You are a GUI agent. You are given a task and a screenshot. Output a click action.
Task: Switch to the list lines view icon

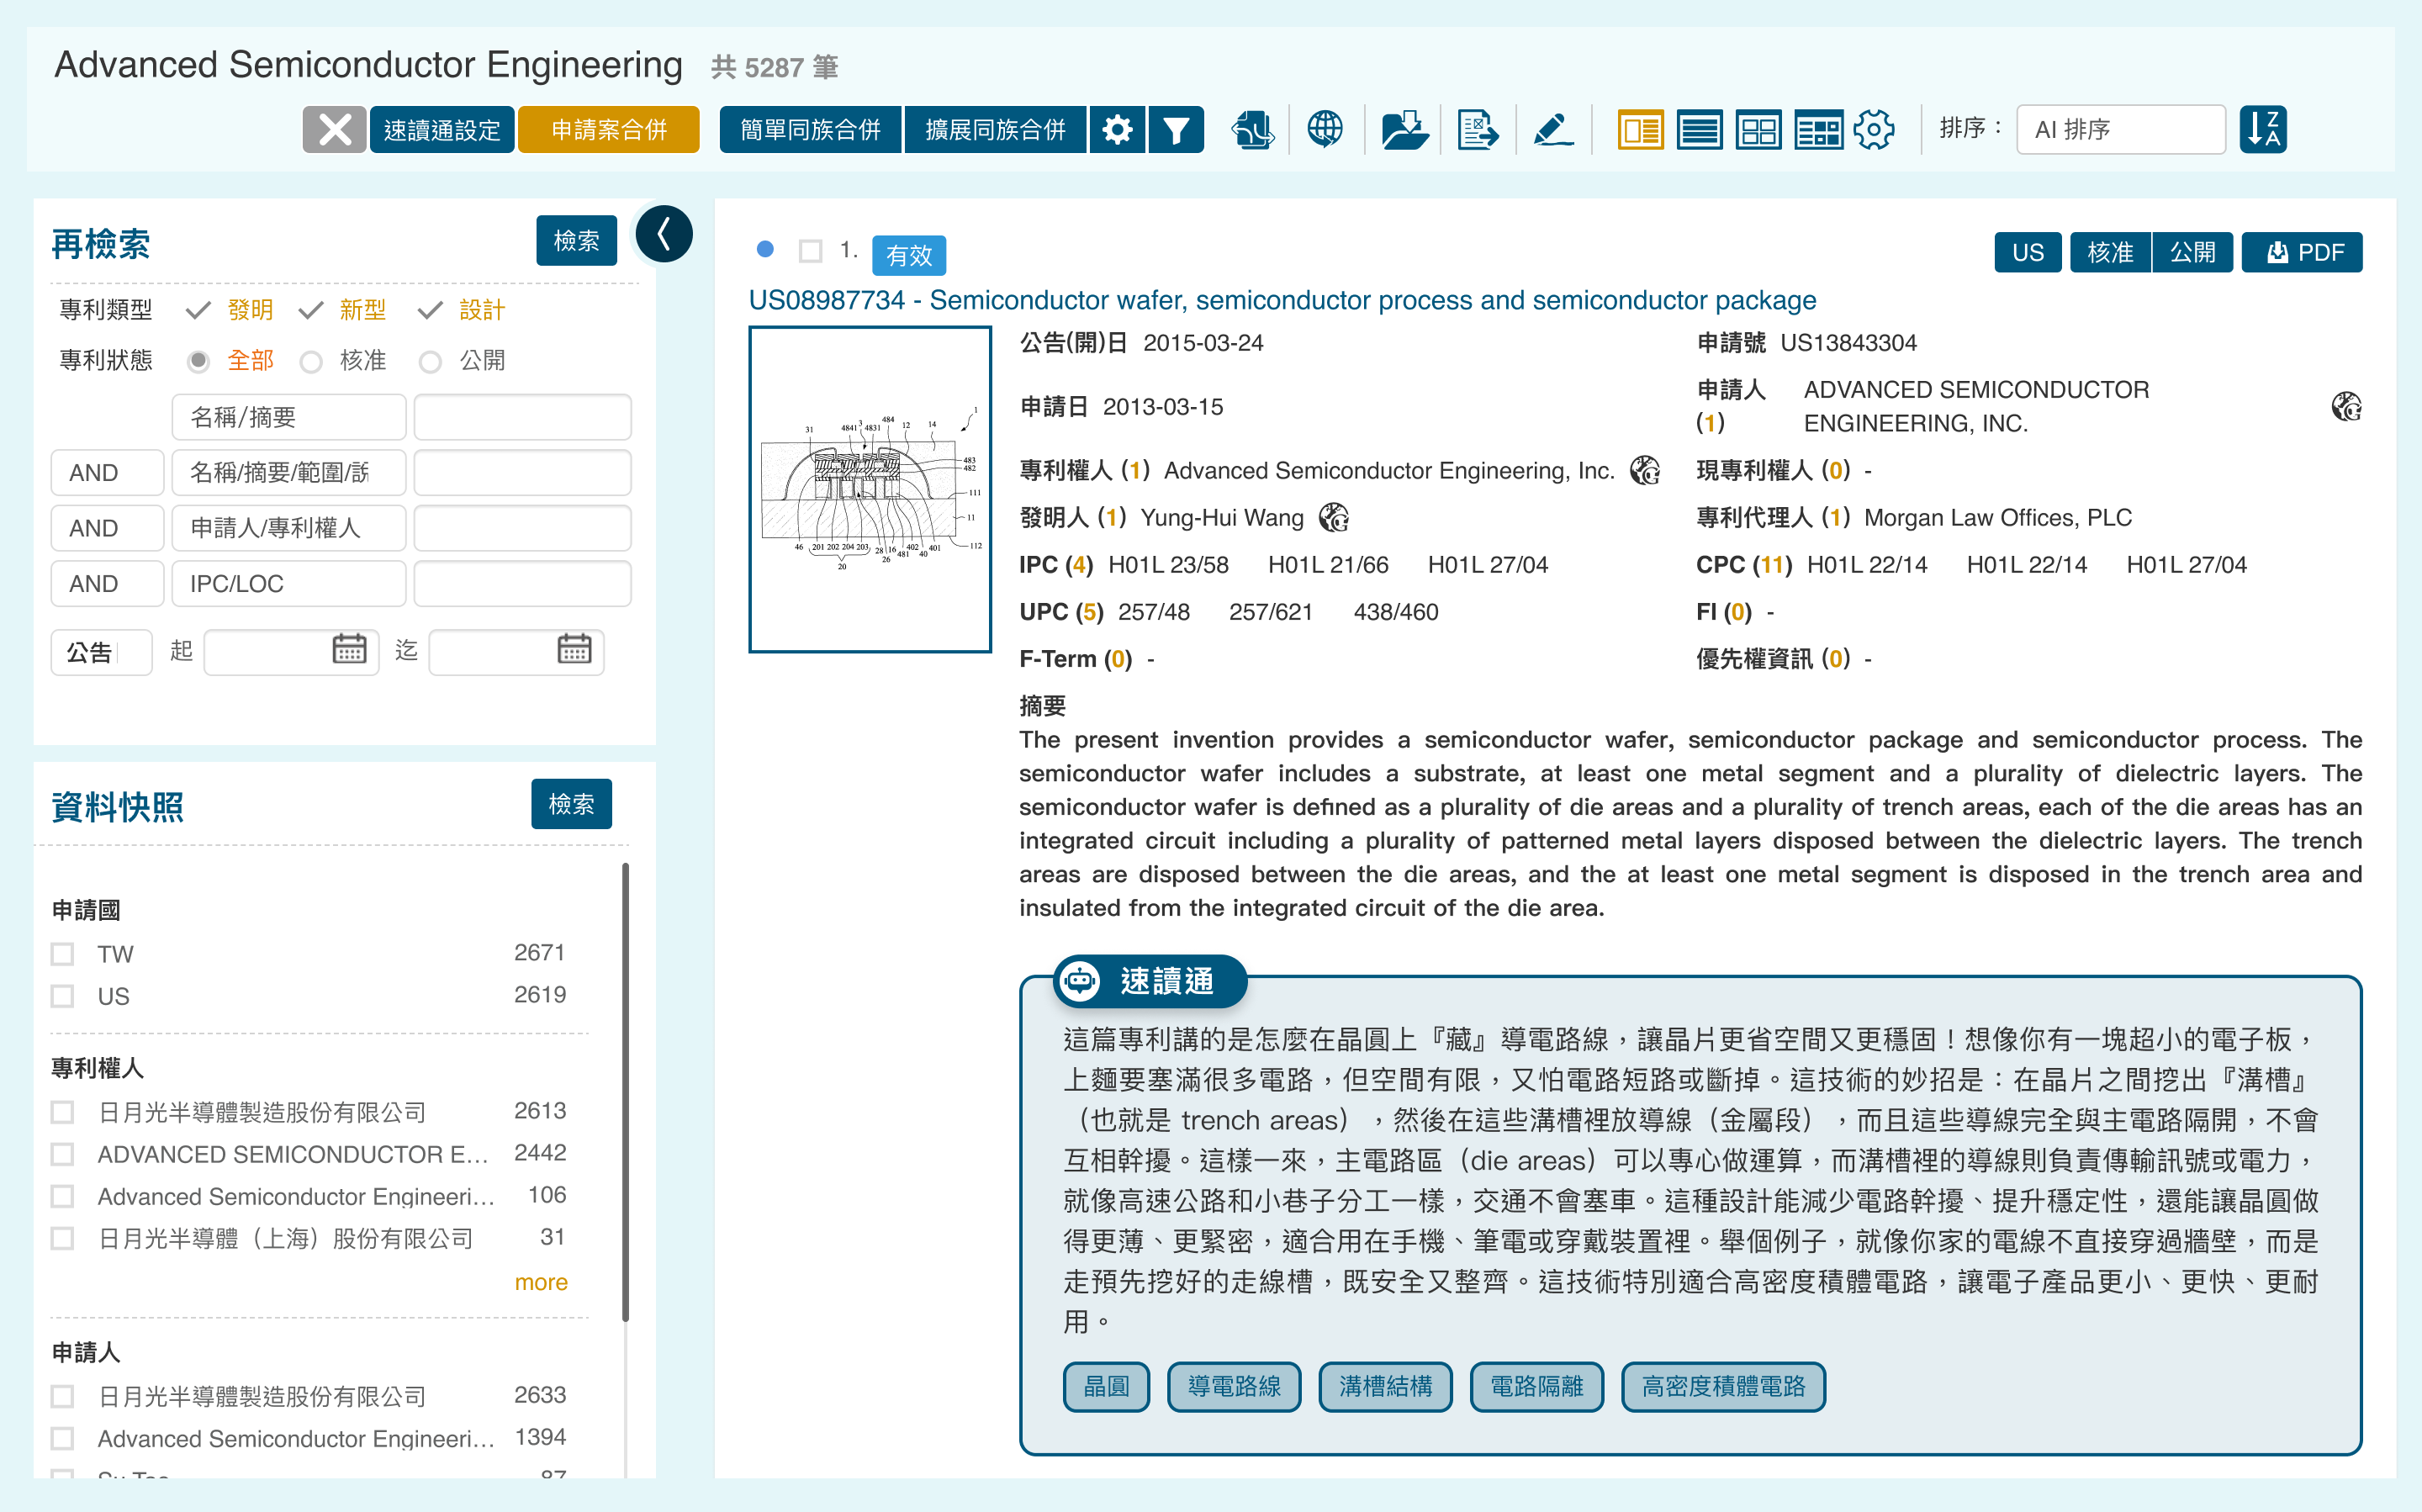point(1699,130)
